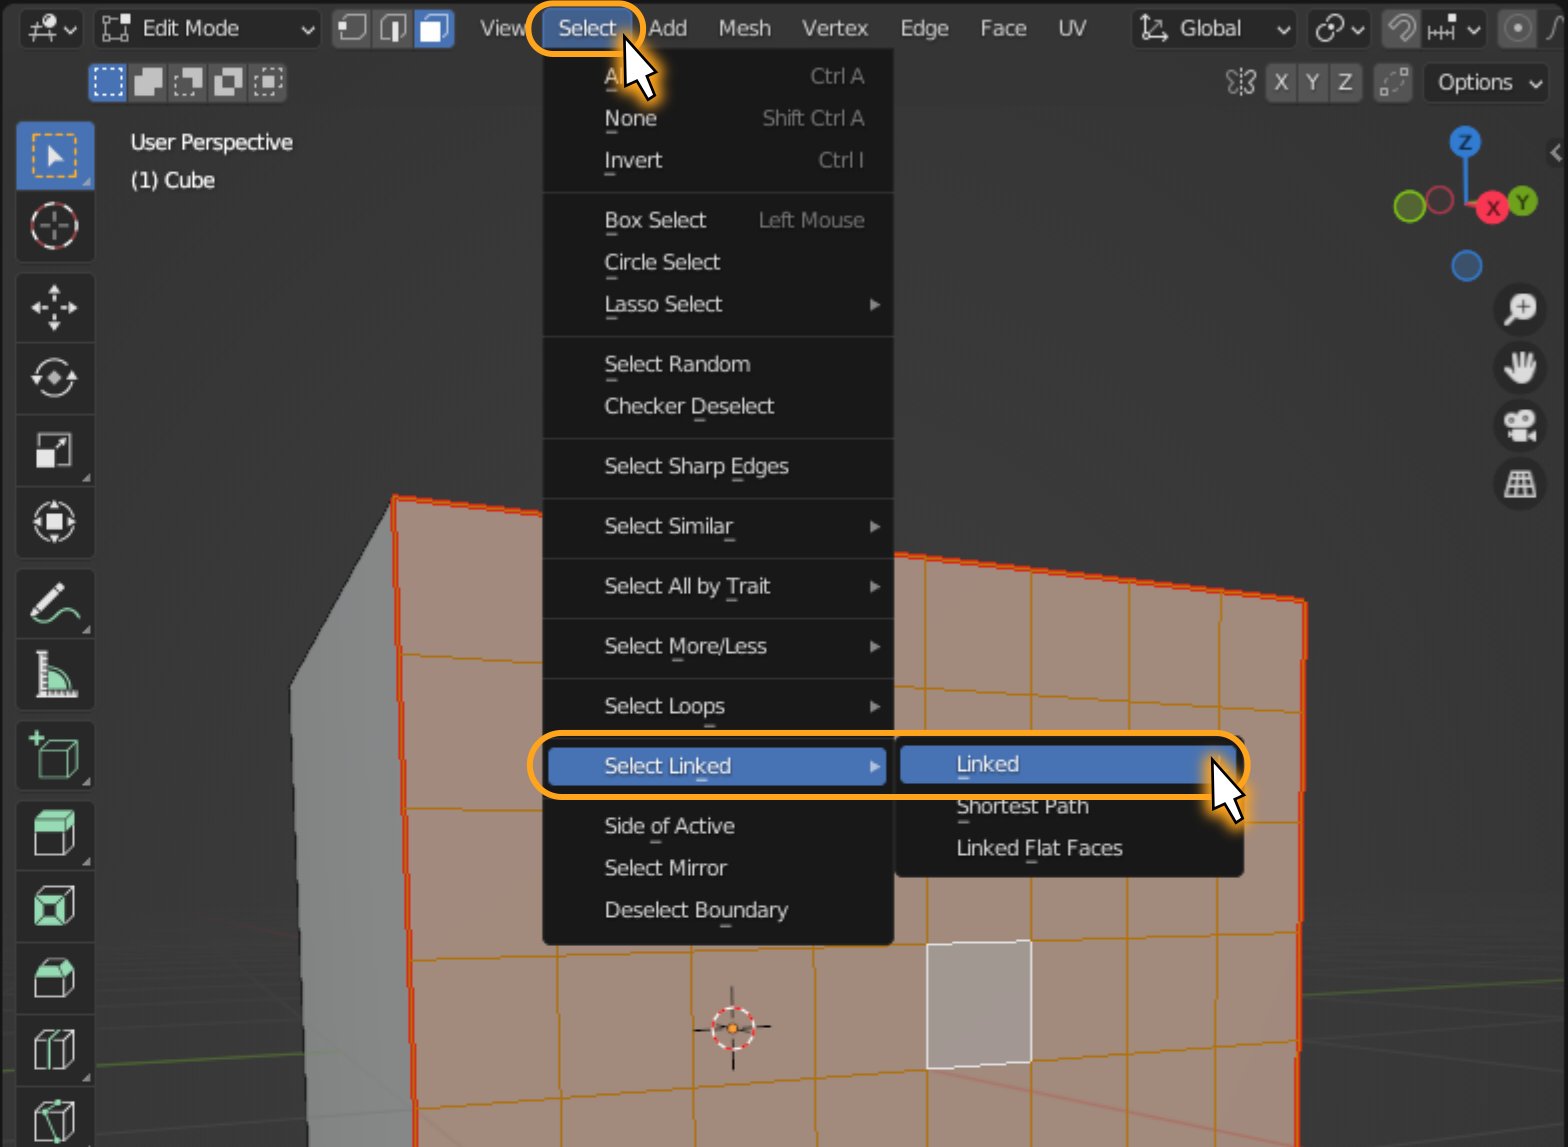Click Checker Deselect menu entry
1568x1147 pixels.
point(689,406)
